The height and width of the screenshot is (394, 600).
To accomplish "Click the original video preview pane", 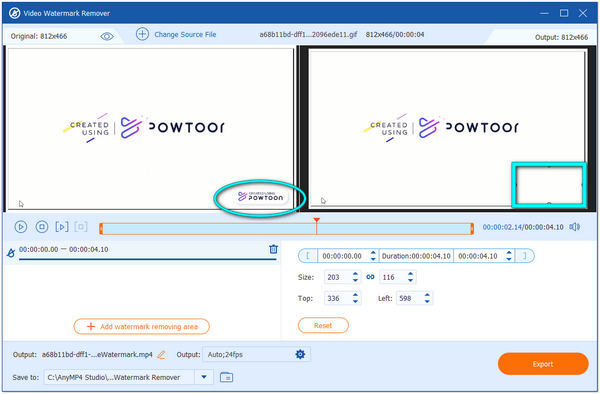I will point(150,129).
